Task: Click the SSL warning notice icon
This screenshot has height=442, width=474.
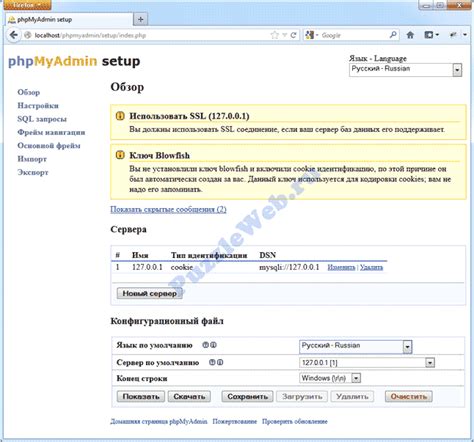Action: pyautogui.click(x=120, y=116)
